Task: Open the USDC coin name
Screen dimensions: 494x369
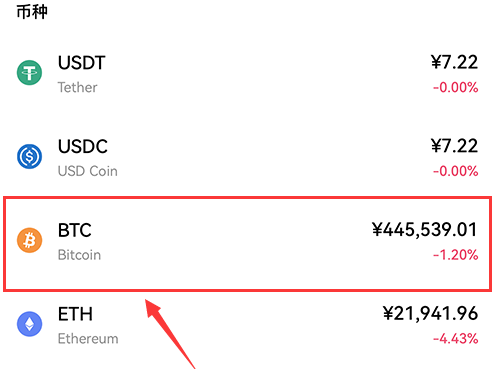Action: [83, 146]
